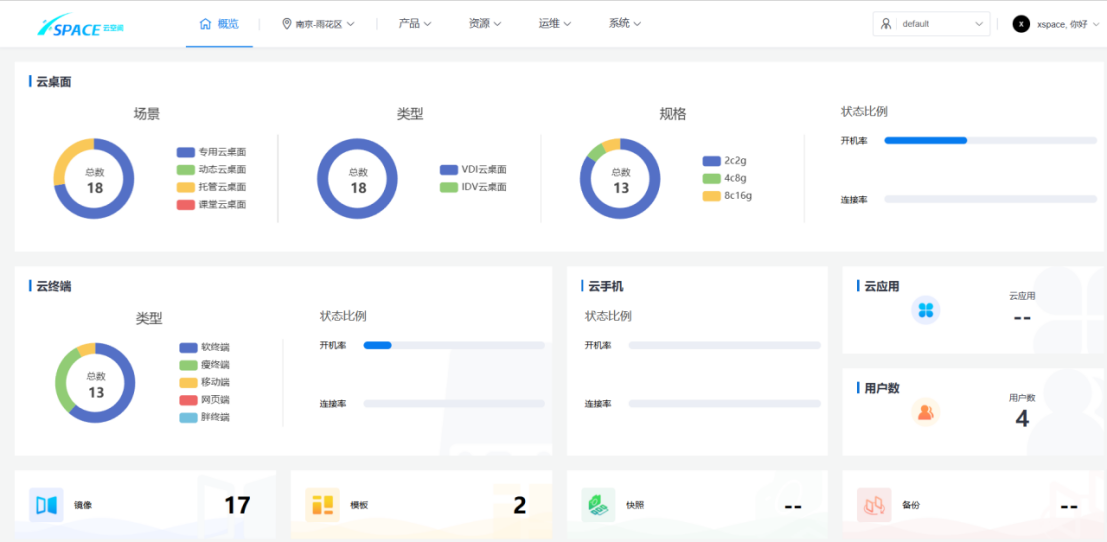Click the xspace user avatar icon
Screen dimensions: 1107x542
(x=1021, y=24)
